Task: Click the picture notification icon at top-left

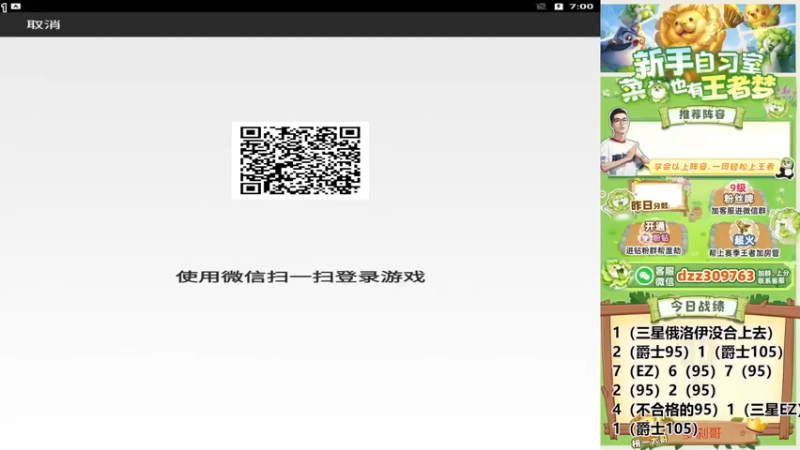Action: coord(16,6)
